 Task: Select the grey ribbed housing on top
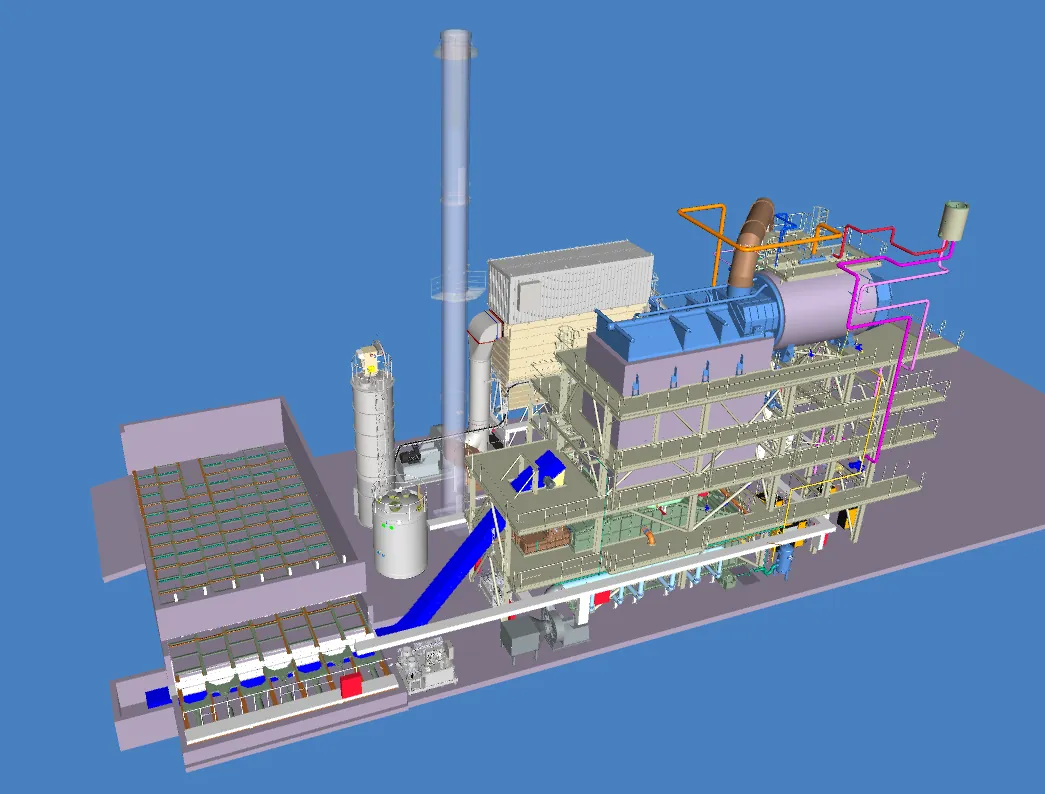(570, 282)
